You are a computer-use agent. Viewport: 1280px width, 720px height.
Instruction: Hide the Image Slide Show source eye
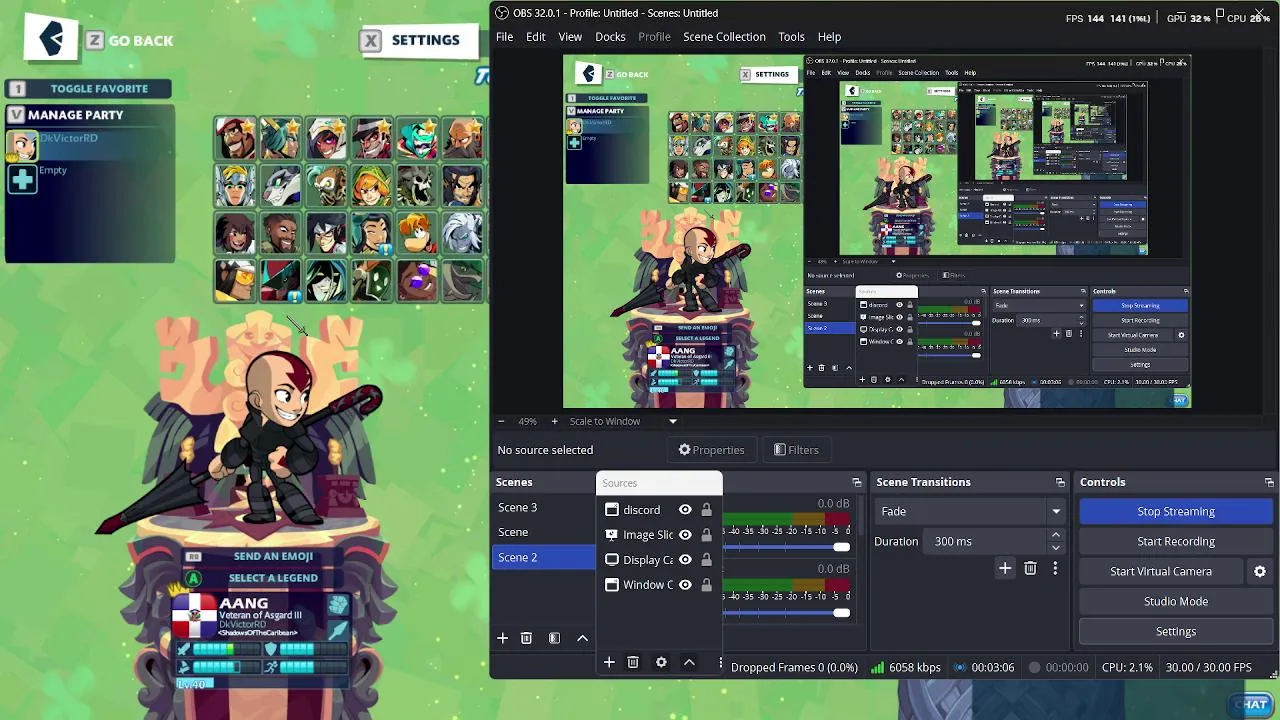point(685,535)
